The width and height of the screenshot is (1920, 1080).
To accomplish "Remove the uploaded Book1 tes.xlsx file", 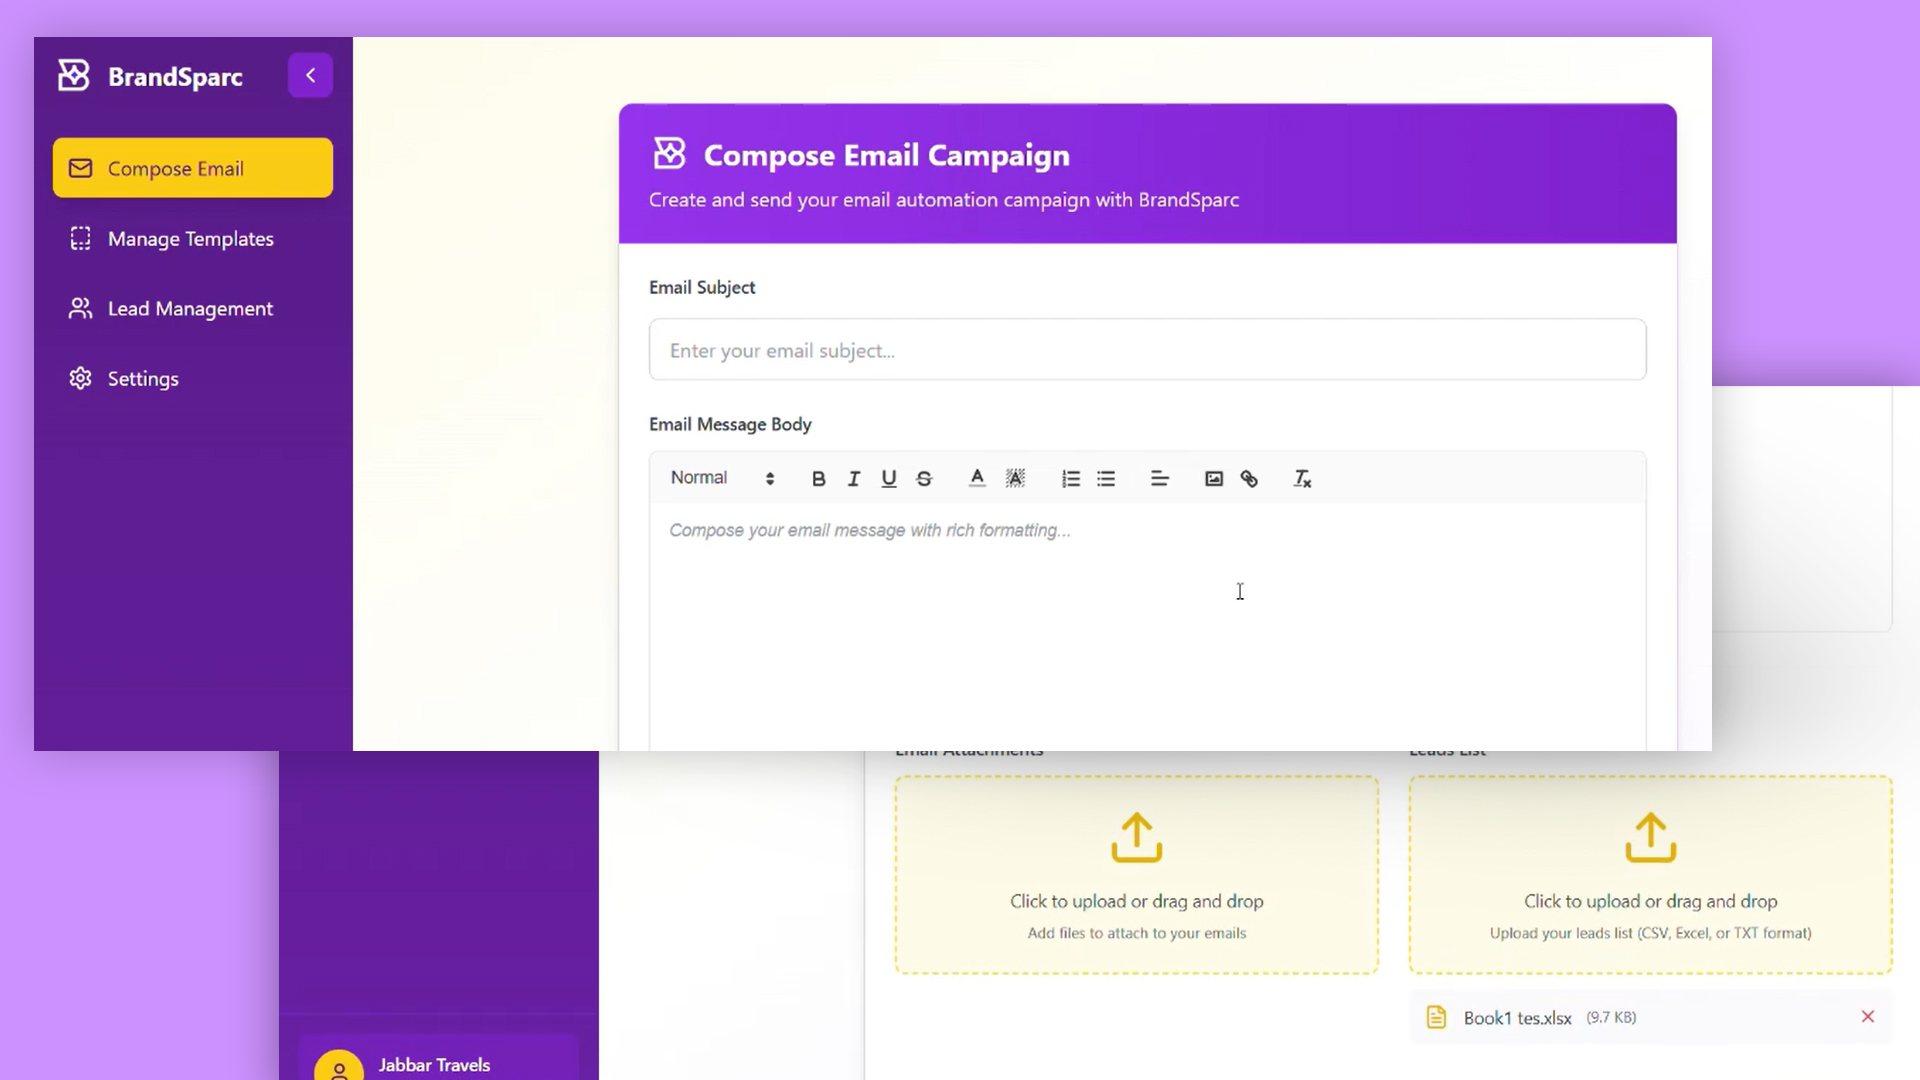I will coord(1868,1016).
